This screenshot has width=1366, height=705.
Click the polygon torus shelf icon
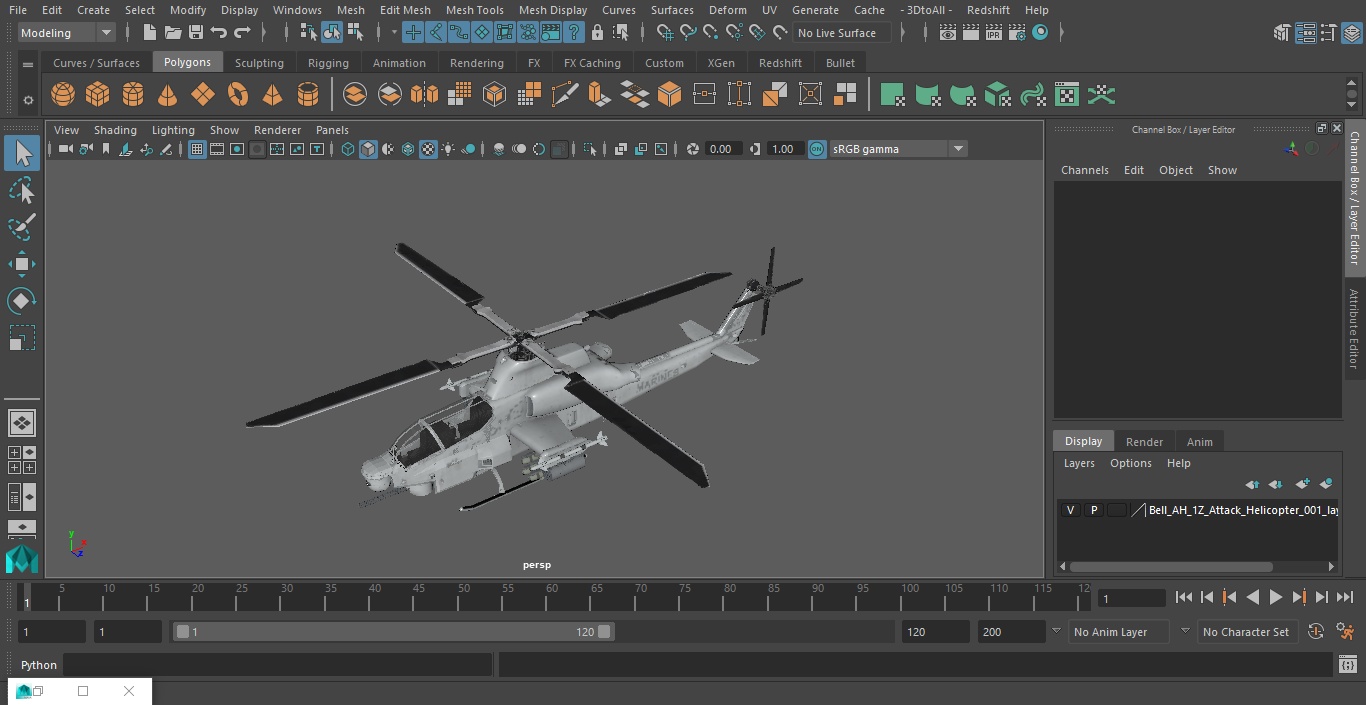pos(238,95)
